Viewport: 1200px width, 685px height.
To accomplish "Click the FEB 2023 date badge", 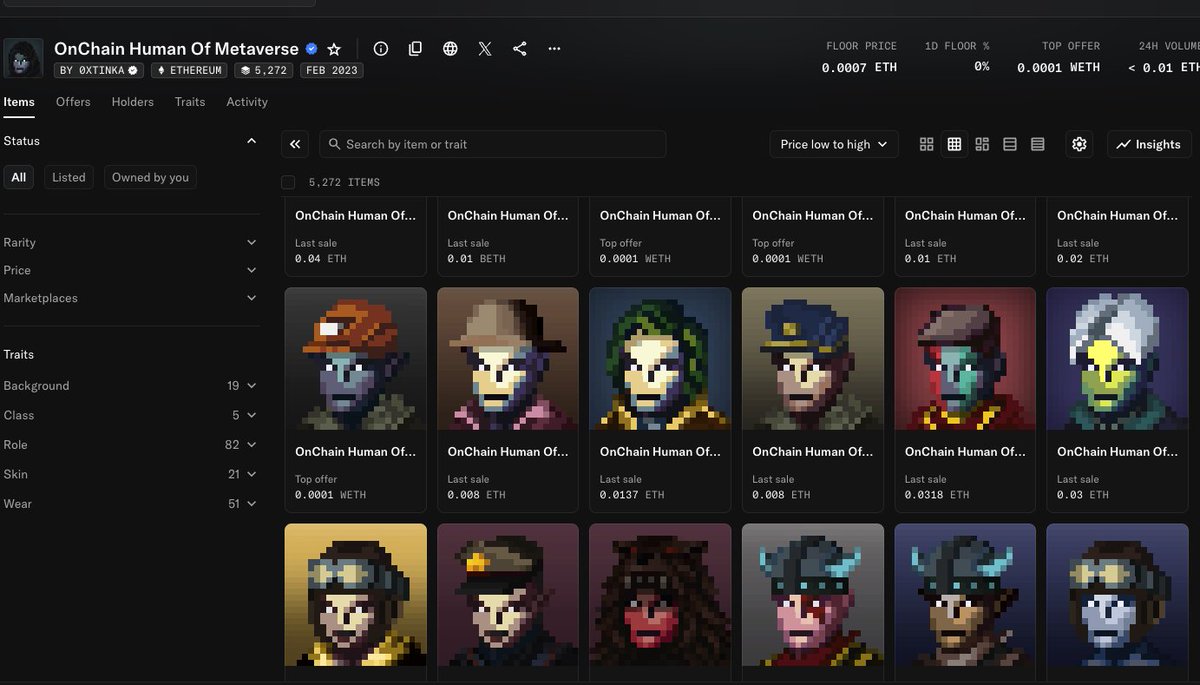I will point(331,71).
